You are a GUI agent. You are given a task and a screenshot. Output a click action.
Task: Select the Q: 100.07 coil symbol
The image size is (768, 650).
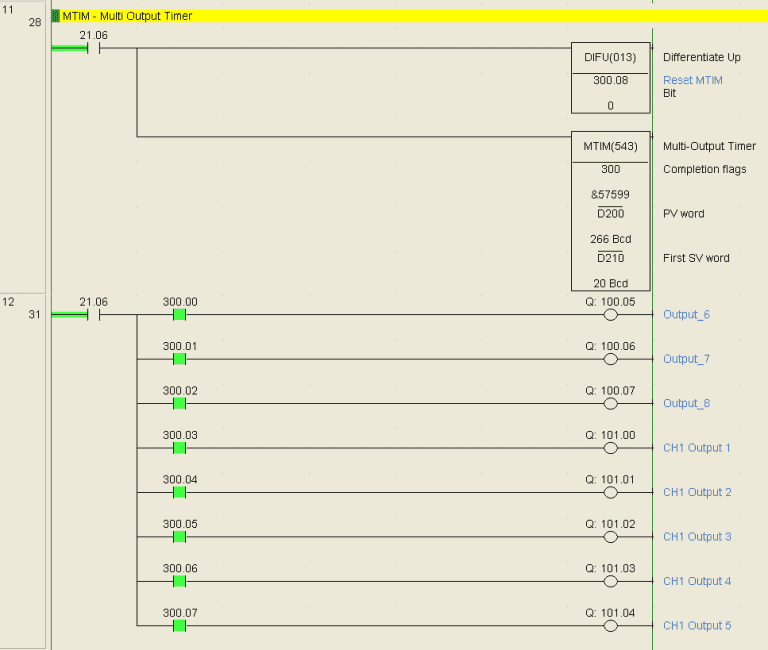[x=610, y=404]
